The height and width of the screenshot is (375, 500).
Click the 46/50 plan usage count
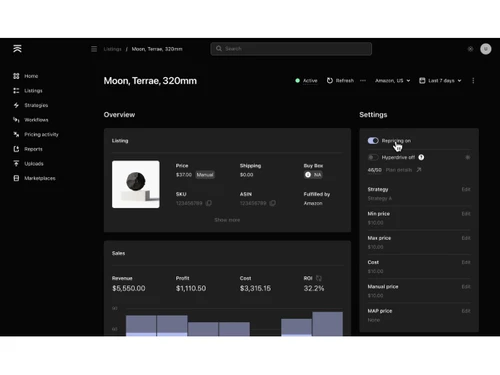pyautogui.click(x=374, y=170)
